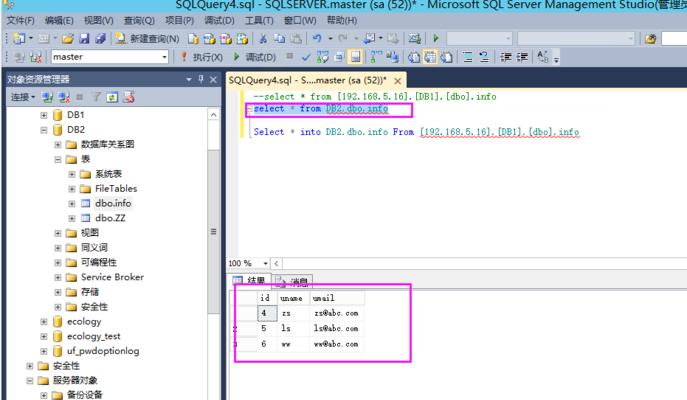The image size is (687, 400).
Task: Open the 工具(T) menu
Action: (259, 21)
